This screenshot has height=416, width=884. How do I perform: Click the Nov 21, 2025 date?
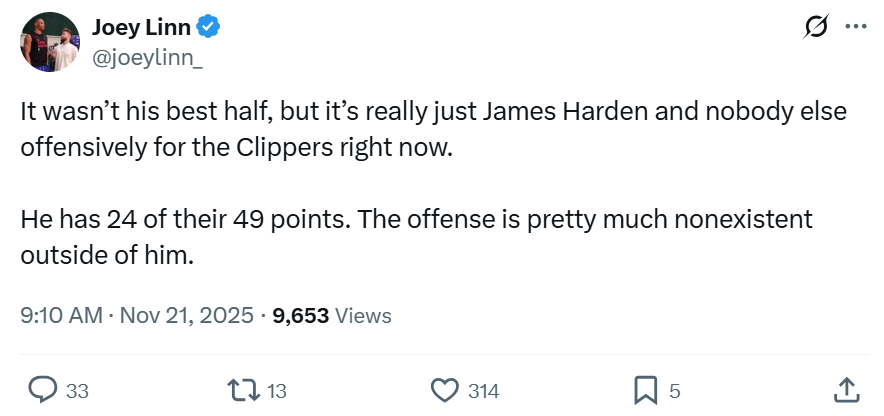[x=186, y=316]
